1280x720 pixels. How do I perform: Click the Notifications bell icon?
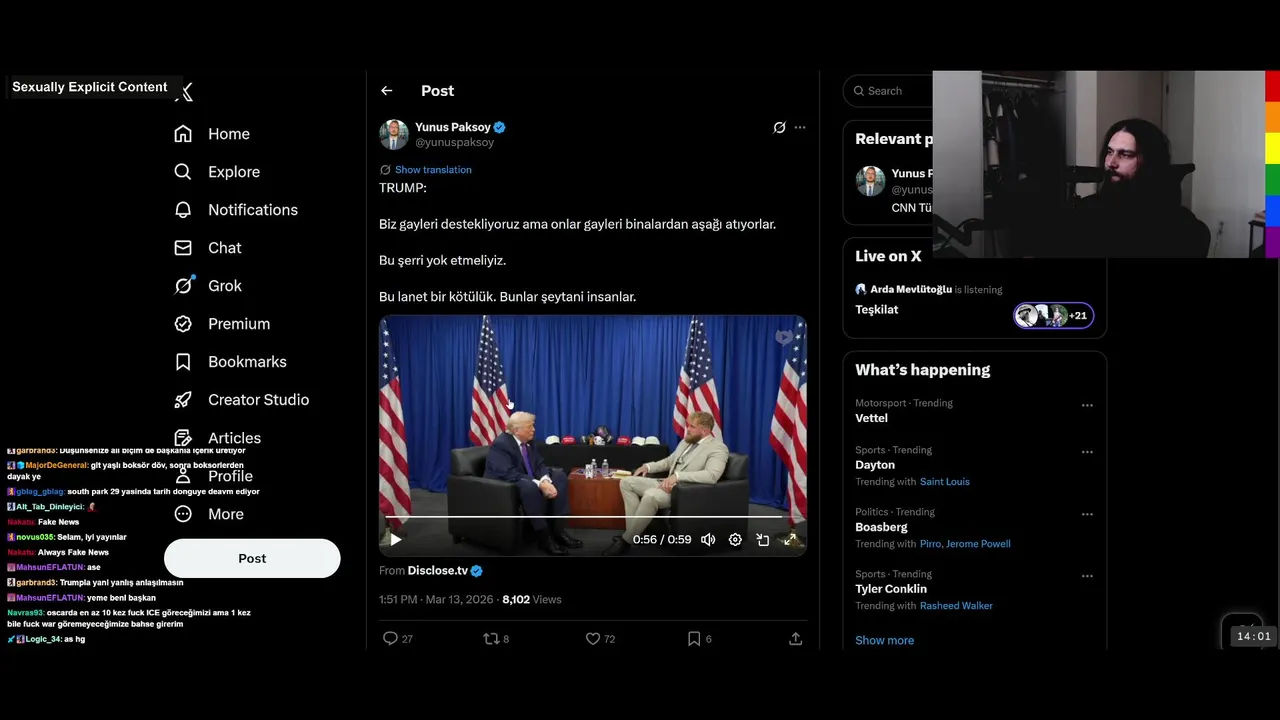tap(183, 210)
